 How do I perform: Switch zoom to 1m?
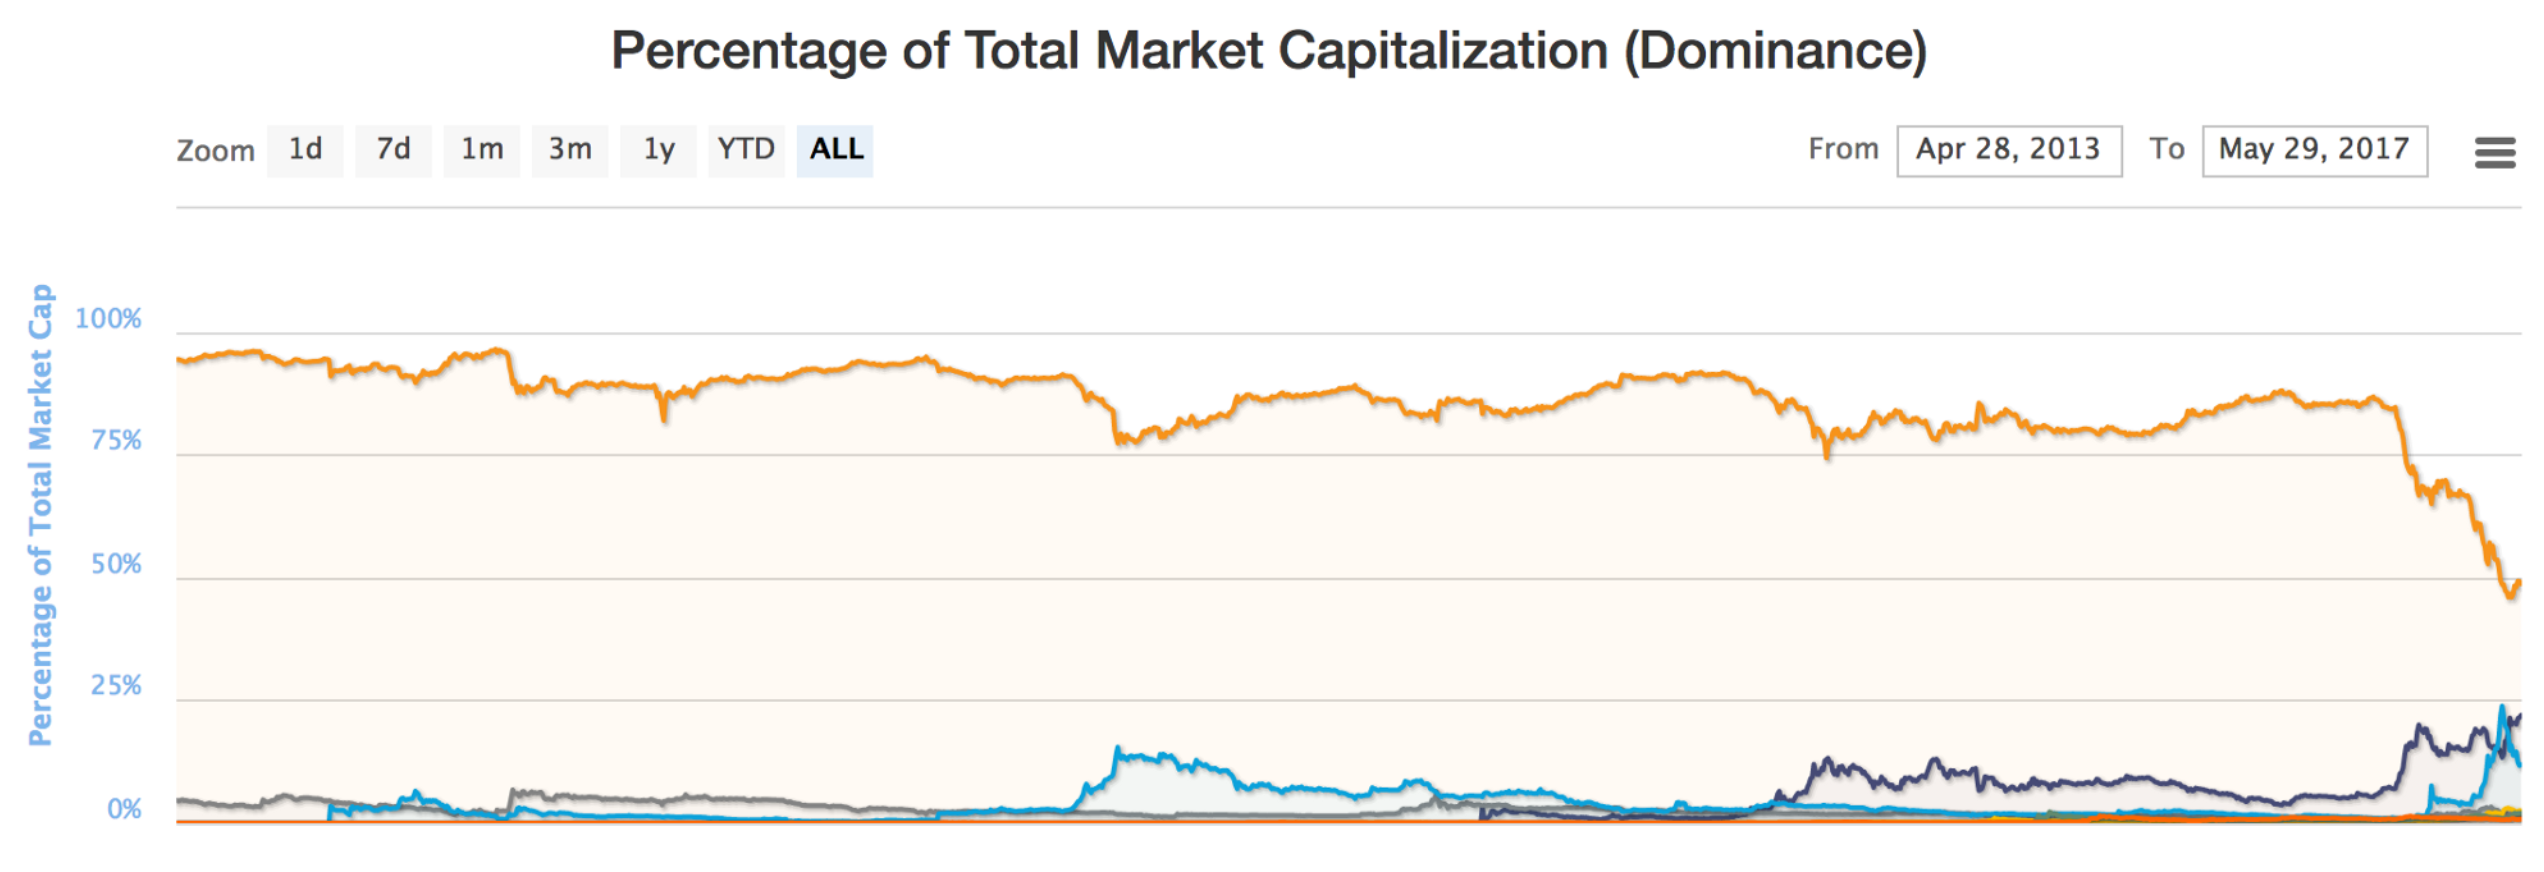(481, 150)
